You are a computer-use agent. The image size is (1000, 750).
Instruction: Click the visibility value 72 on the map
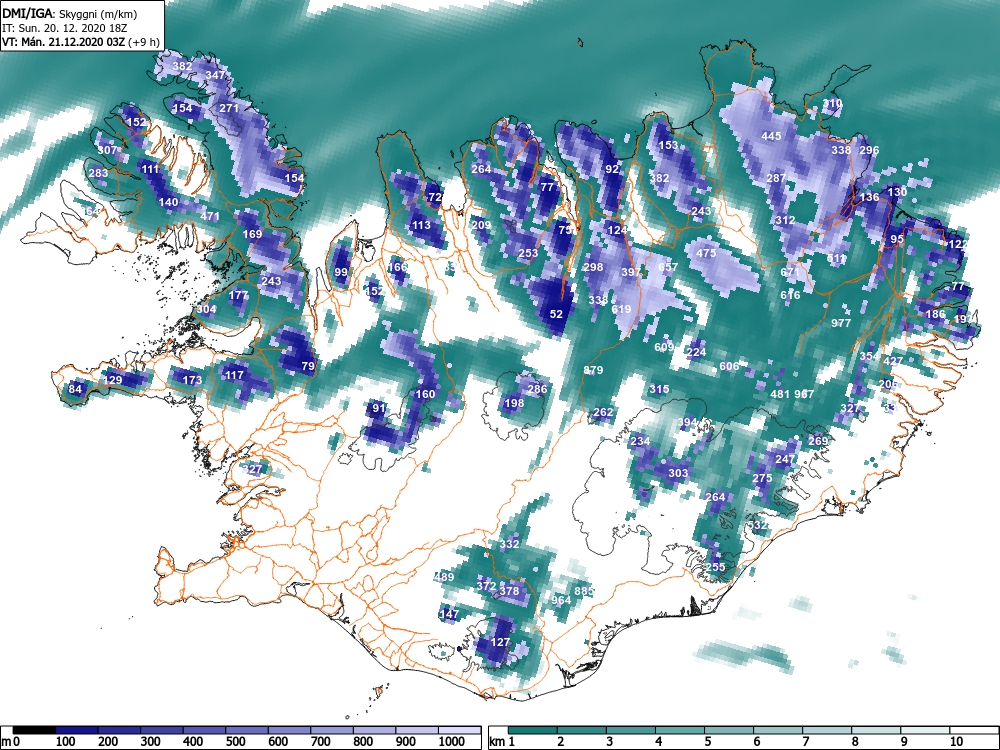pos(434,197)
